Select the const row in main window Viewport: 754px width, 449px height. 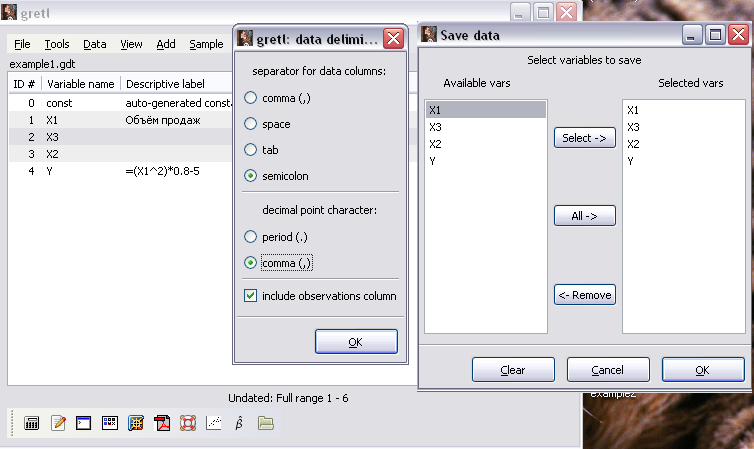[120, 103]
